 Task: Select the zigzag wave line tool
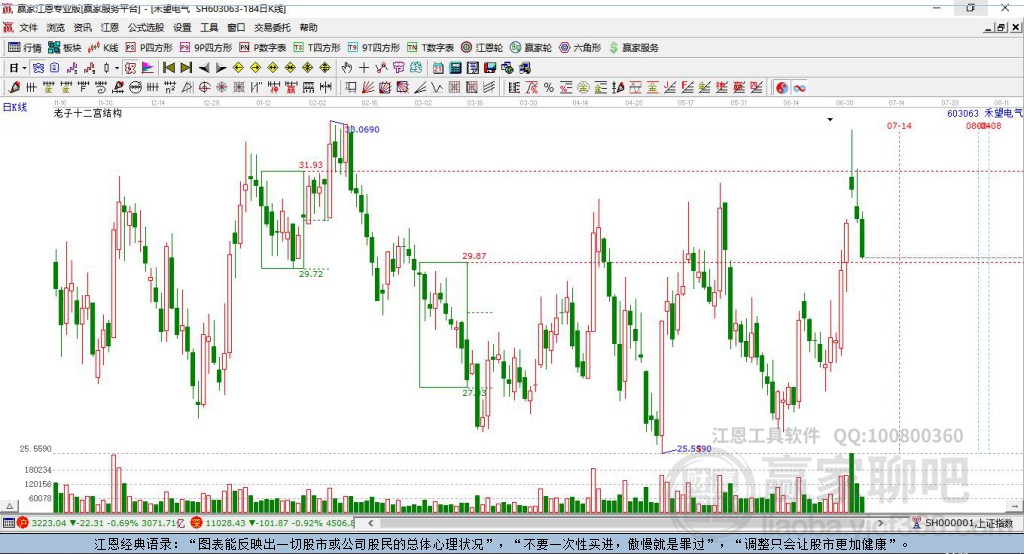(437, 88)
